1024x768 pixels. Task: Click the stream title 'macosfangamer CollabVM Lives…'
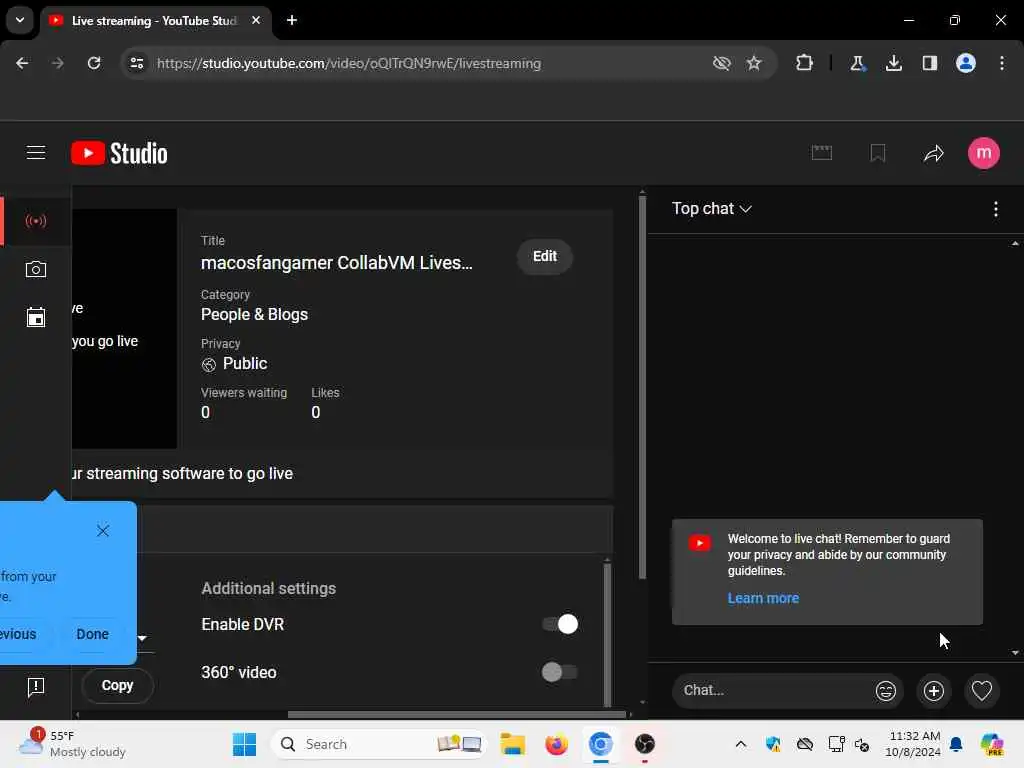click(336, 263)
